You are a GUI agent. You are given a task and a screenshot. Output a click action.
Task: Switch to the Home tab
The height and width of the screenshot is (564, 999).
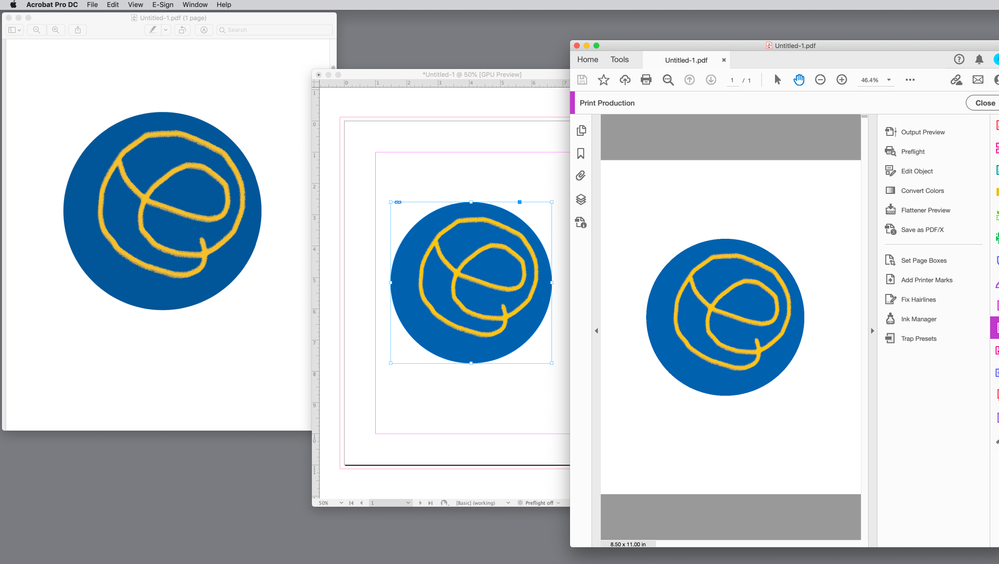[587, 59]
